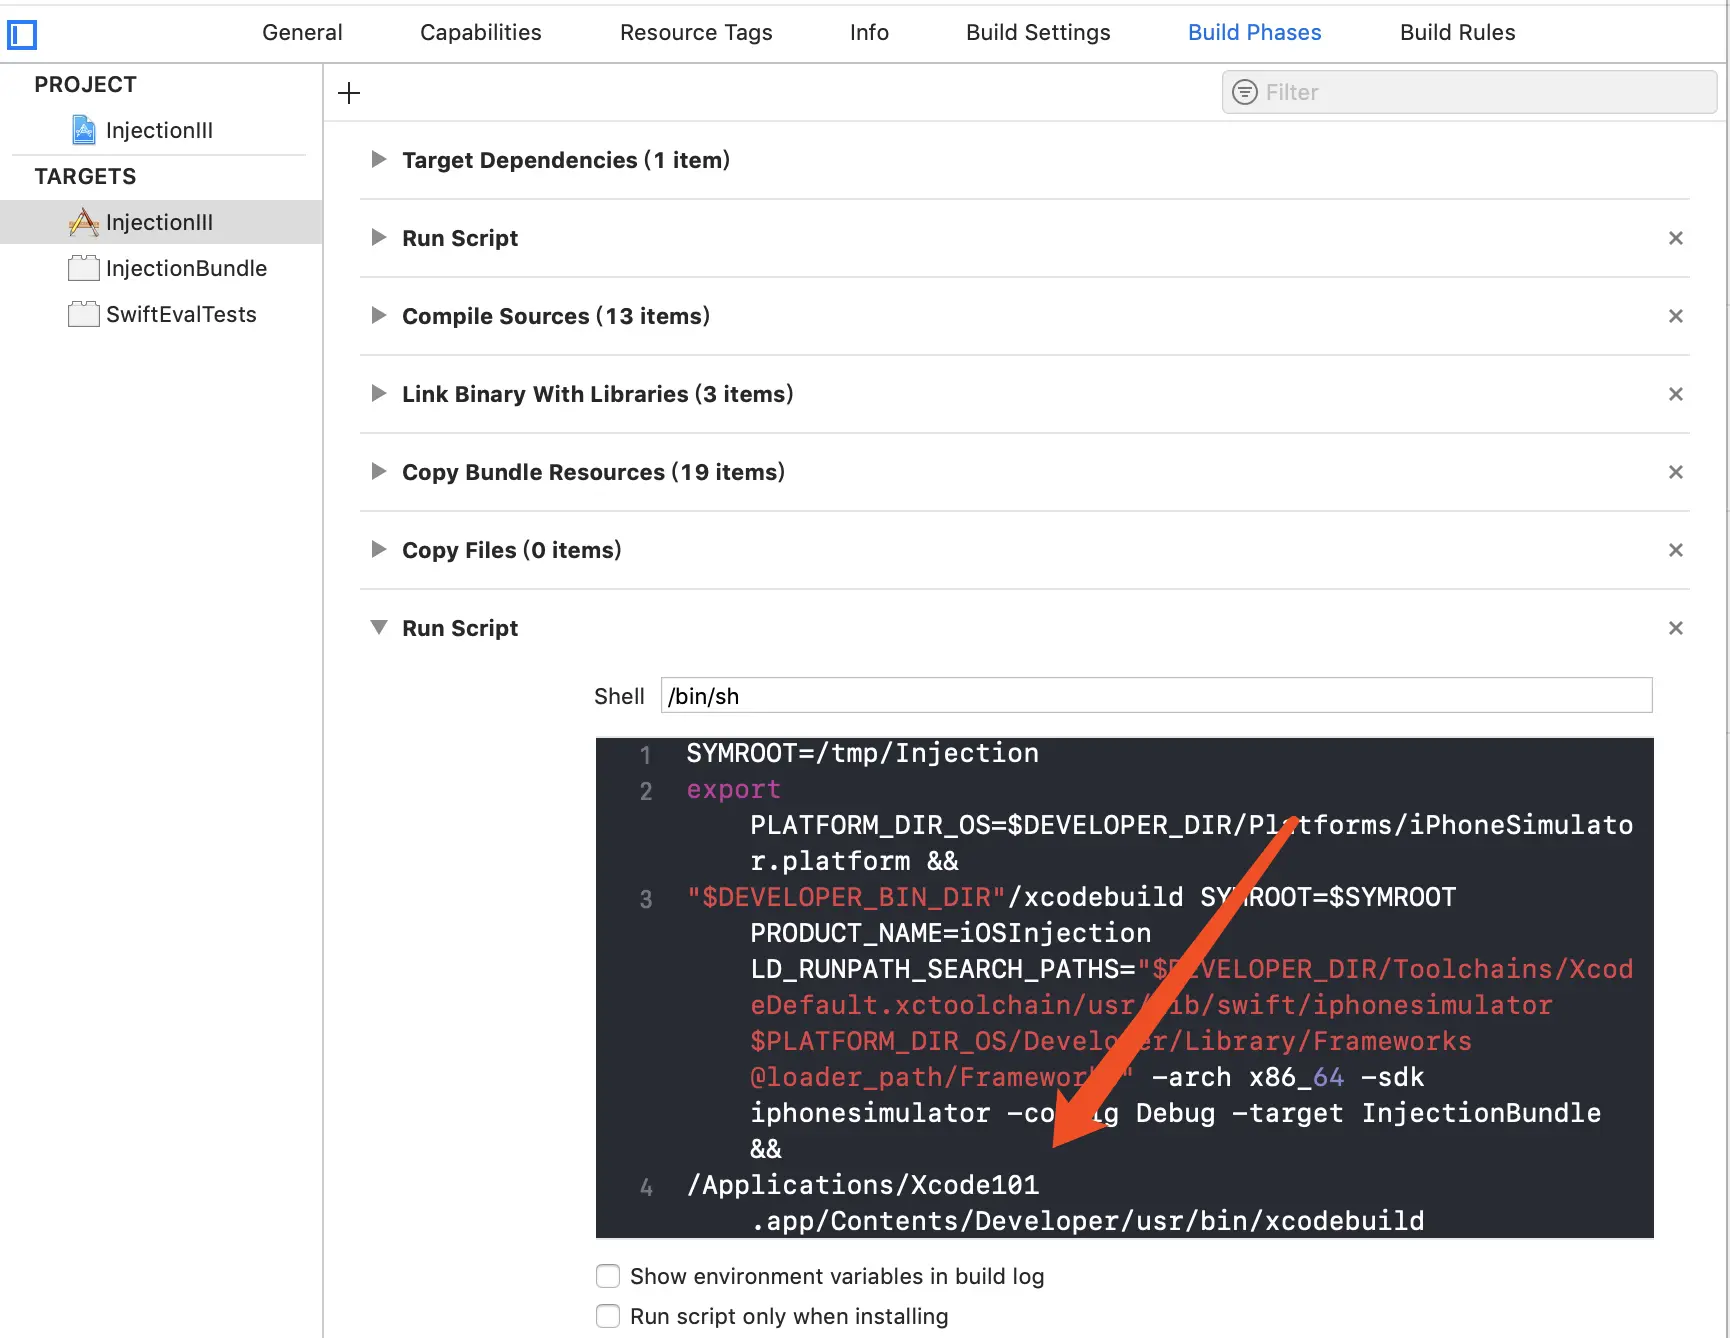Select InjectionIII under PROJECT

coord(159,130)
